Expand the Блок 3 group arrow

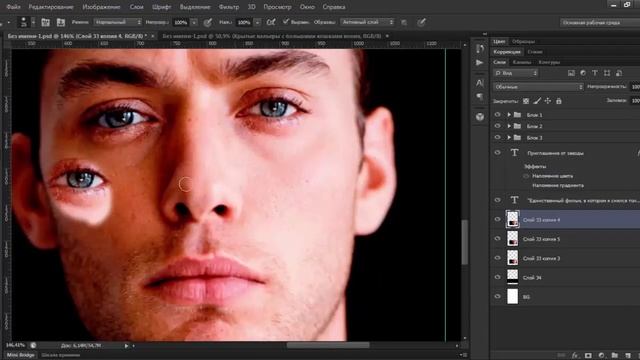pos(509,138)
